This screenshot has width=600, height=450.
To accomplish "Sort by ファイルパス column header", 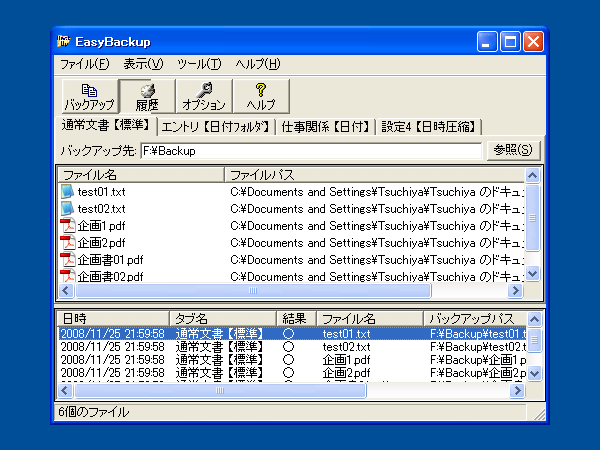I will coord(374,175).
